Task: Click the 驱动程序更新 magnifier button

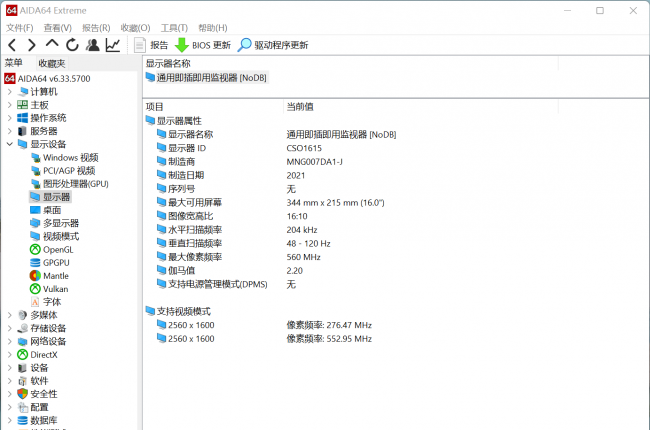Action: tap(273, 45)
